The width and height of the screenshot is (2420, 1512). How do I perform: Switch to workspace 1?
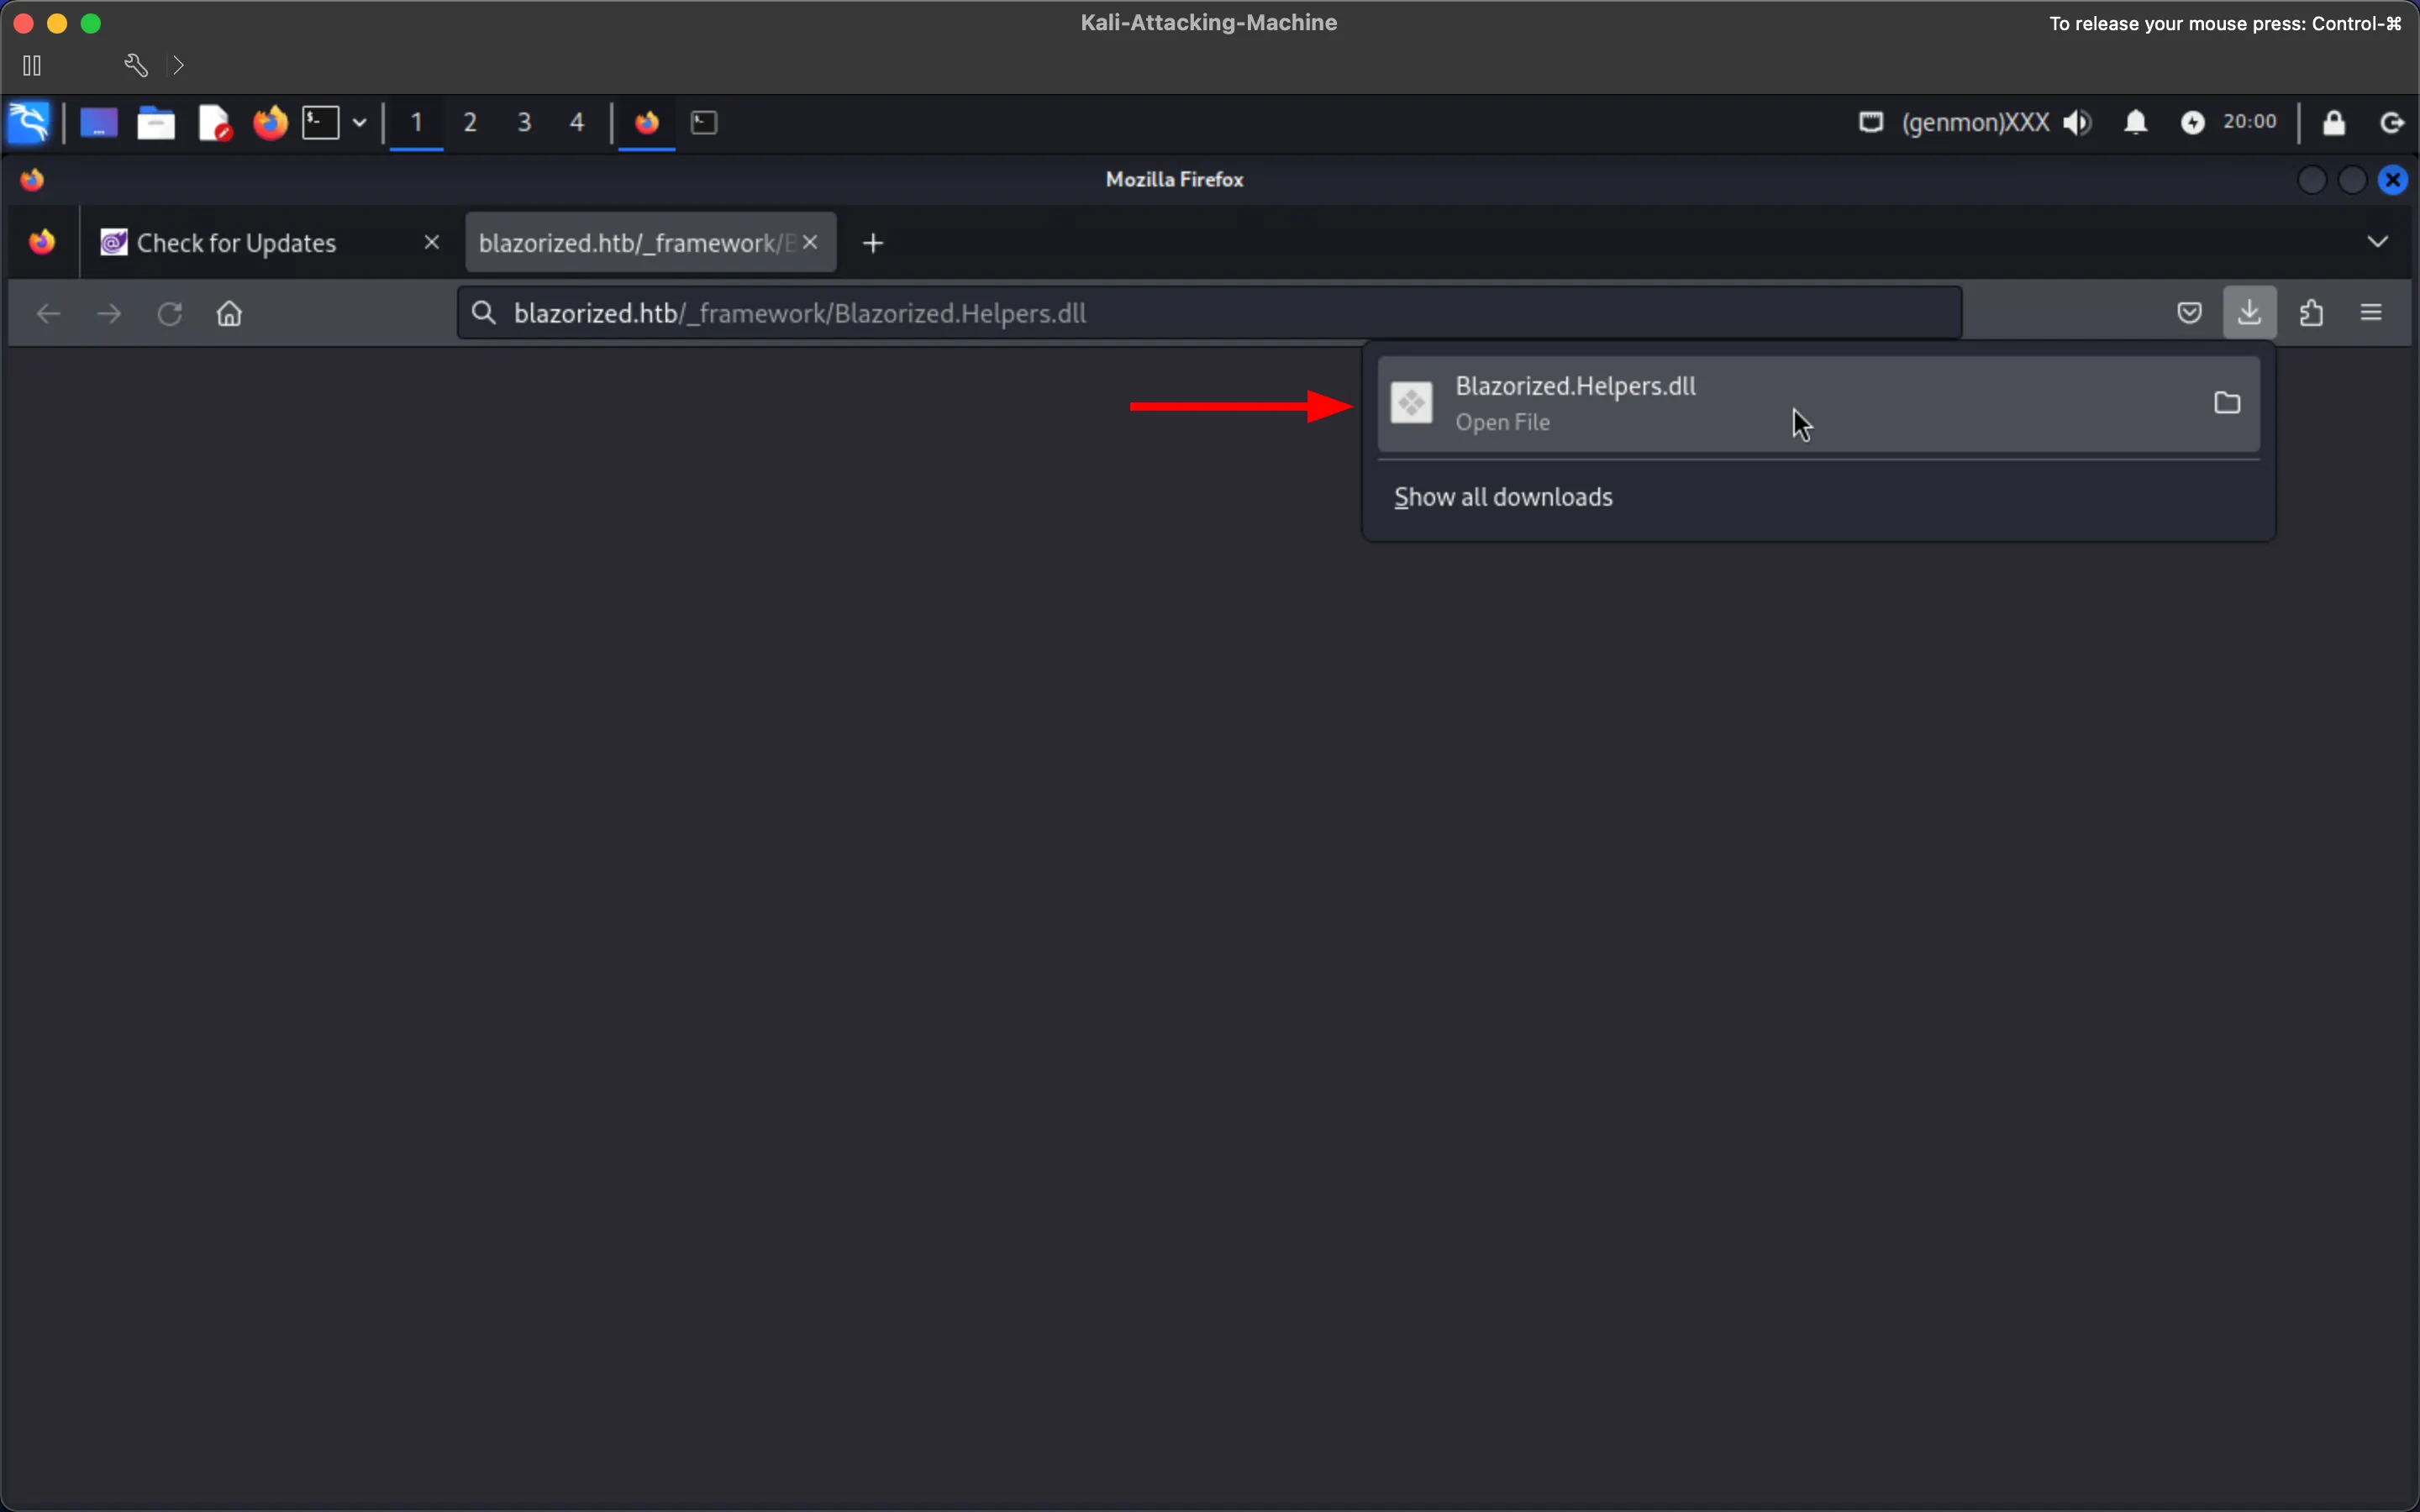coord(417,123)
